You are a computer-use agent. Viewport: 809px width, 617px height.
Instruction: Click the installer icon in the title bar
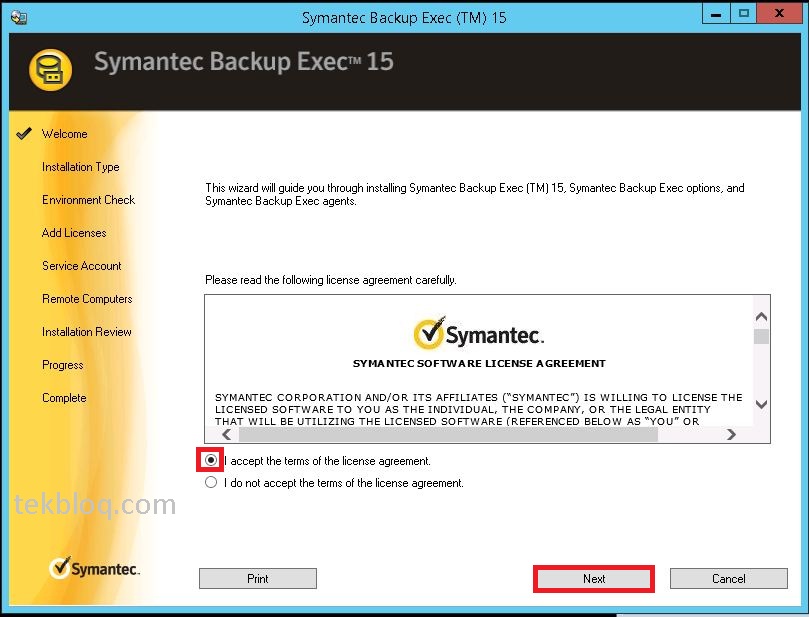[x=19, y=18]
